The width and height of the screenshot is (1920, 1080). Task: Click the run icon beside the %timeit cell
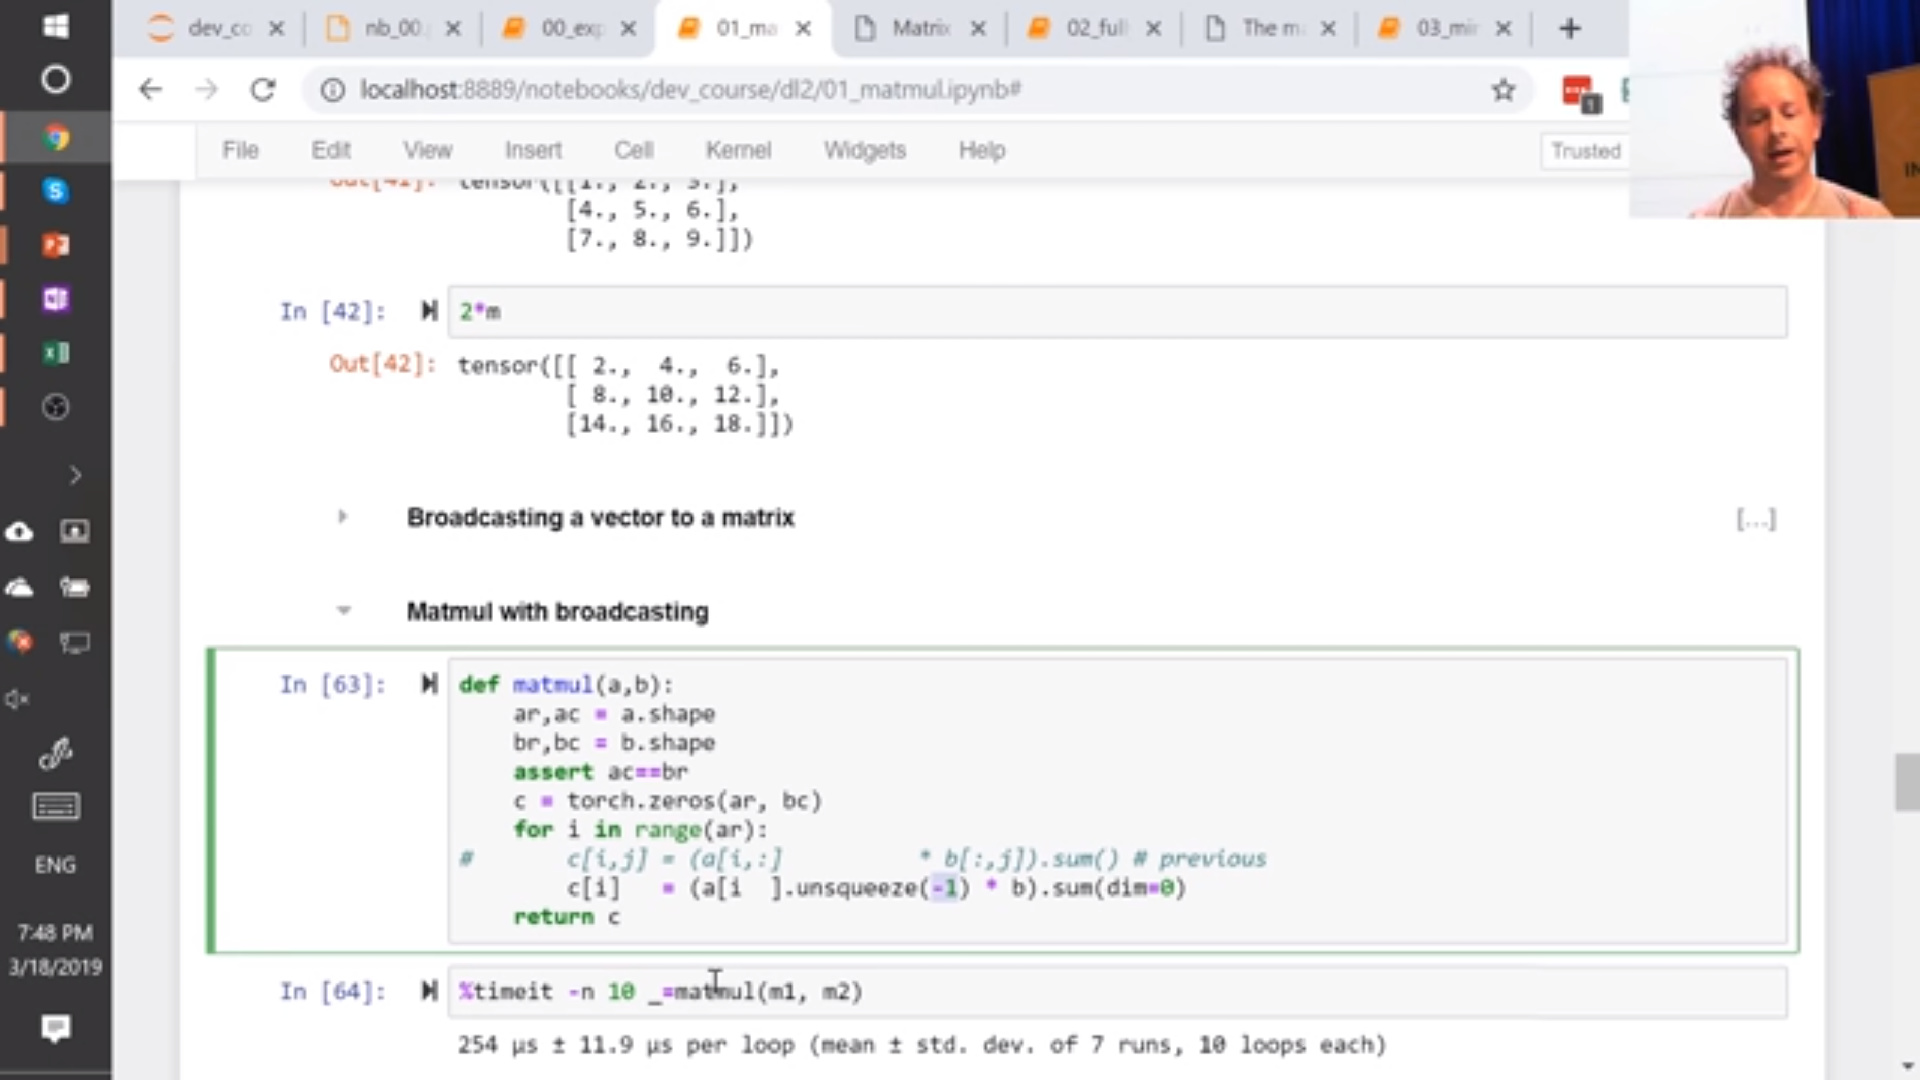point(429,991)
